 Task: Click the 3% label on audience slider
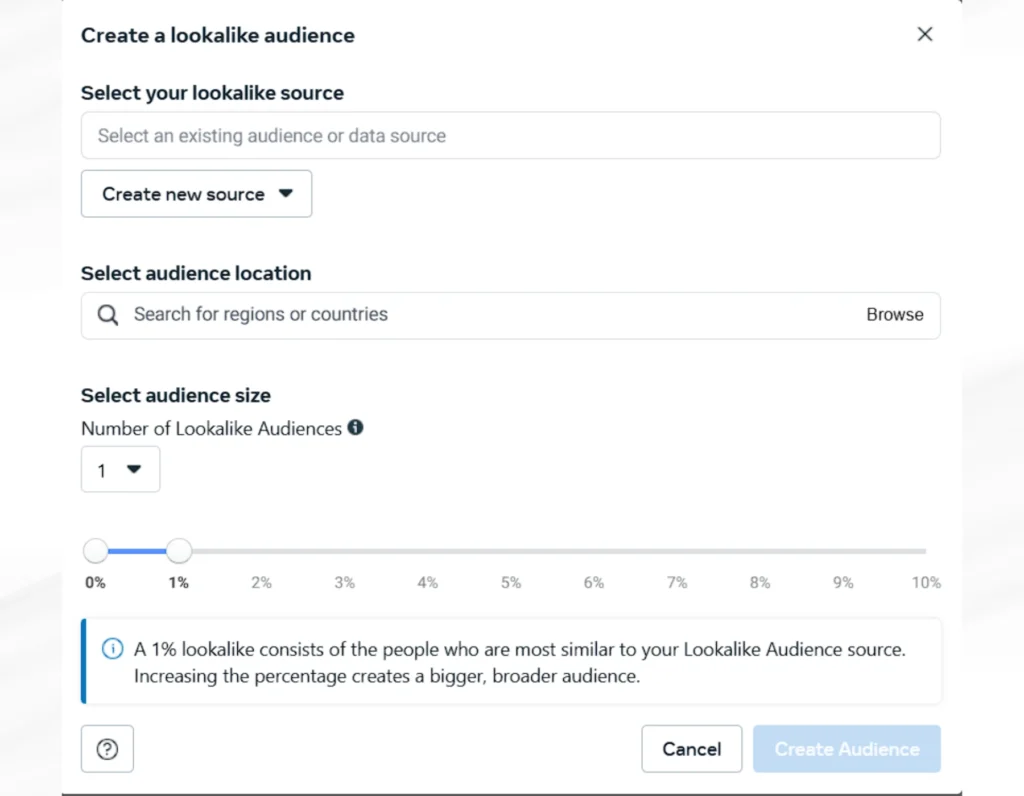point(345,582)
